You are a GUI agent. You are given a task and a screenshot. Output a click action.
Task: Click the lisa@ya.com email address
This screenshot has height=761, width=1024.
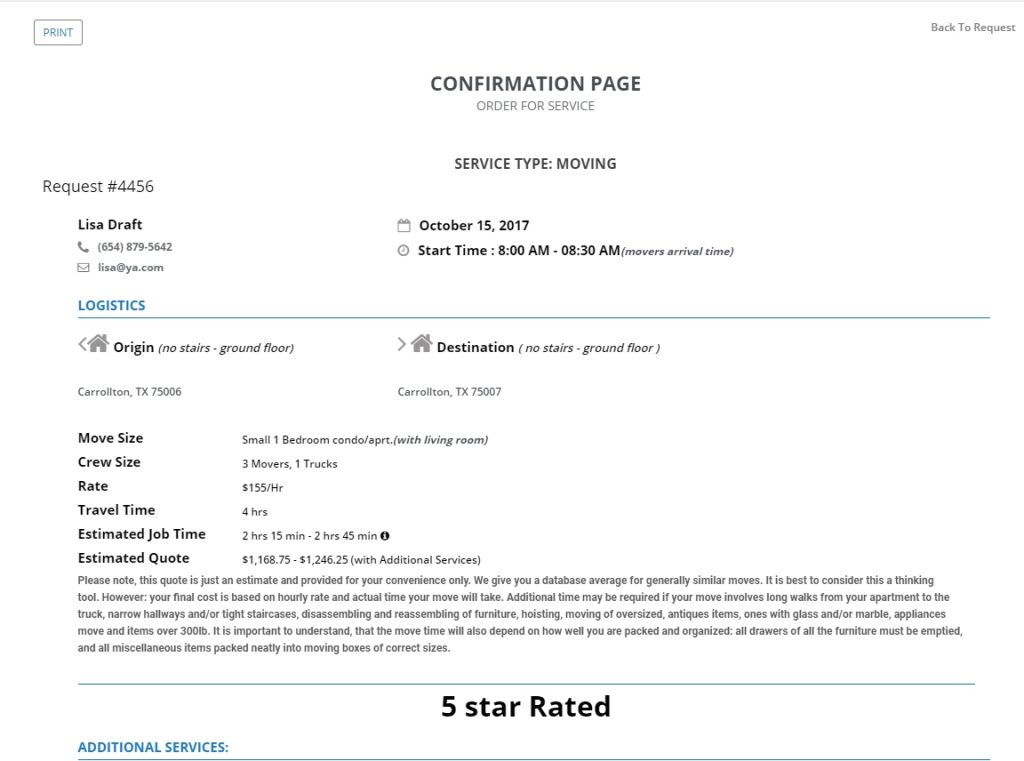click(130, 268)
